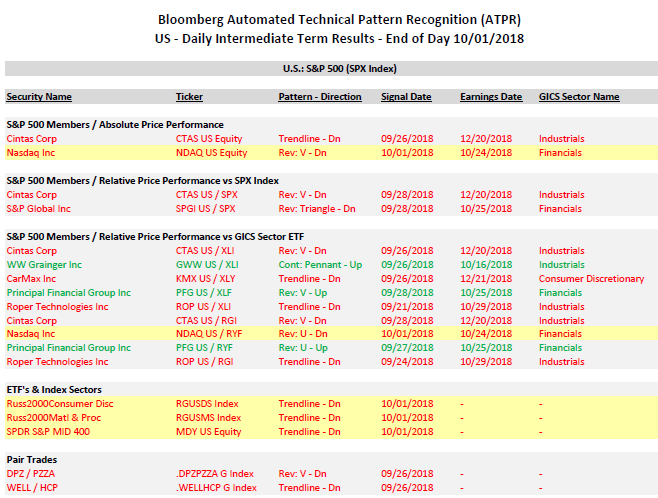Select the .DPZPZZA G Index ticker
Image resolution: width=658 pixels, height=498 pixels.
tap(215, 474)
